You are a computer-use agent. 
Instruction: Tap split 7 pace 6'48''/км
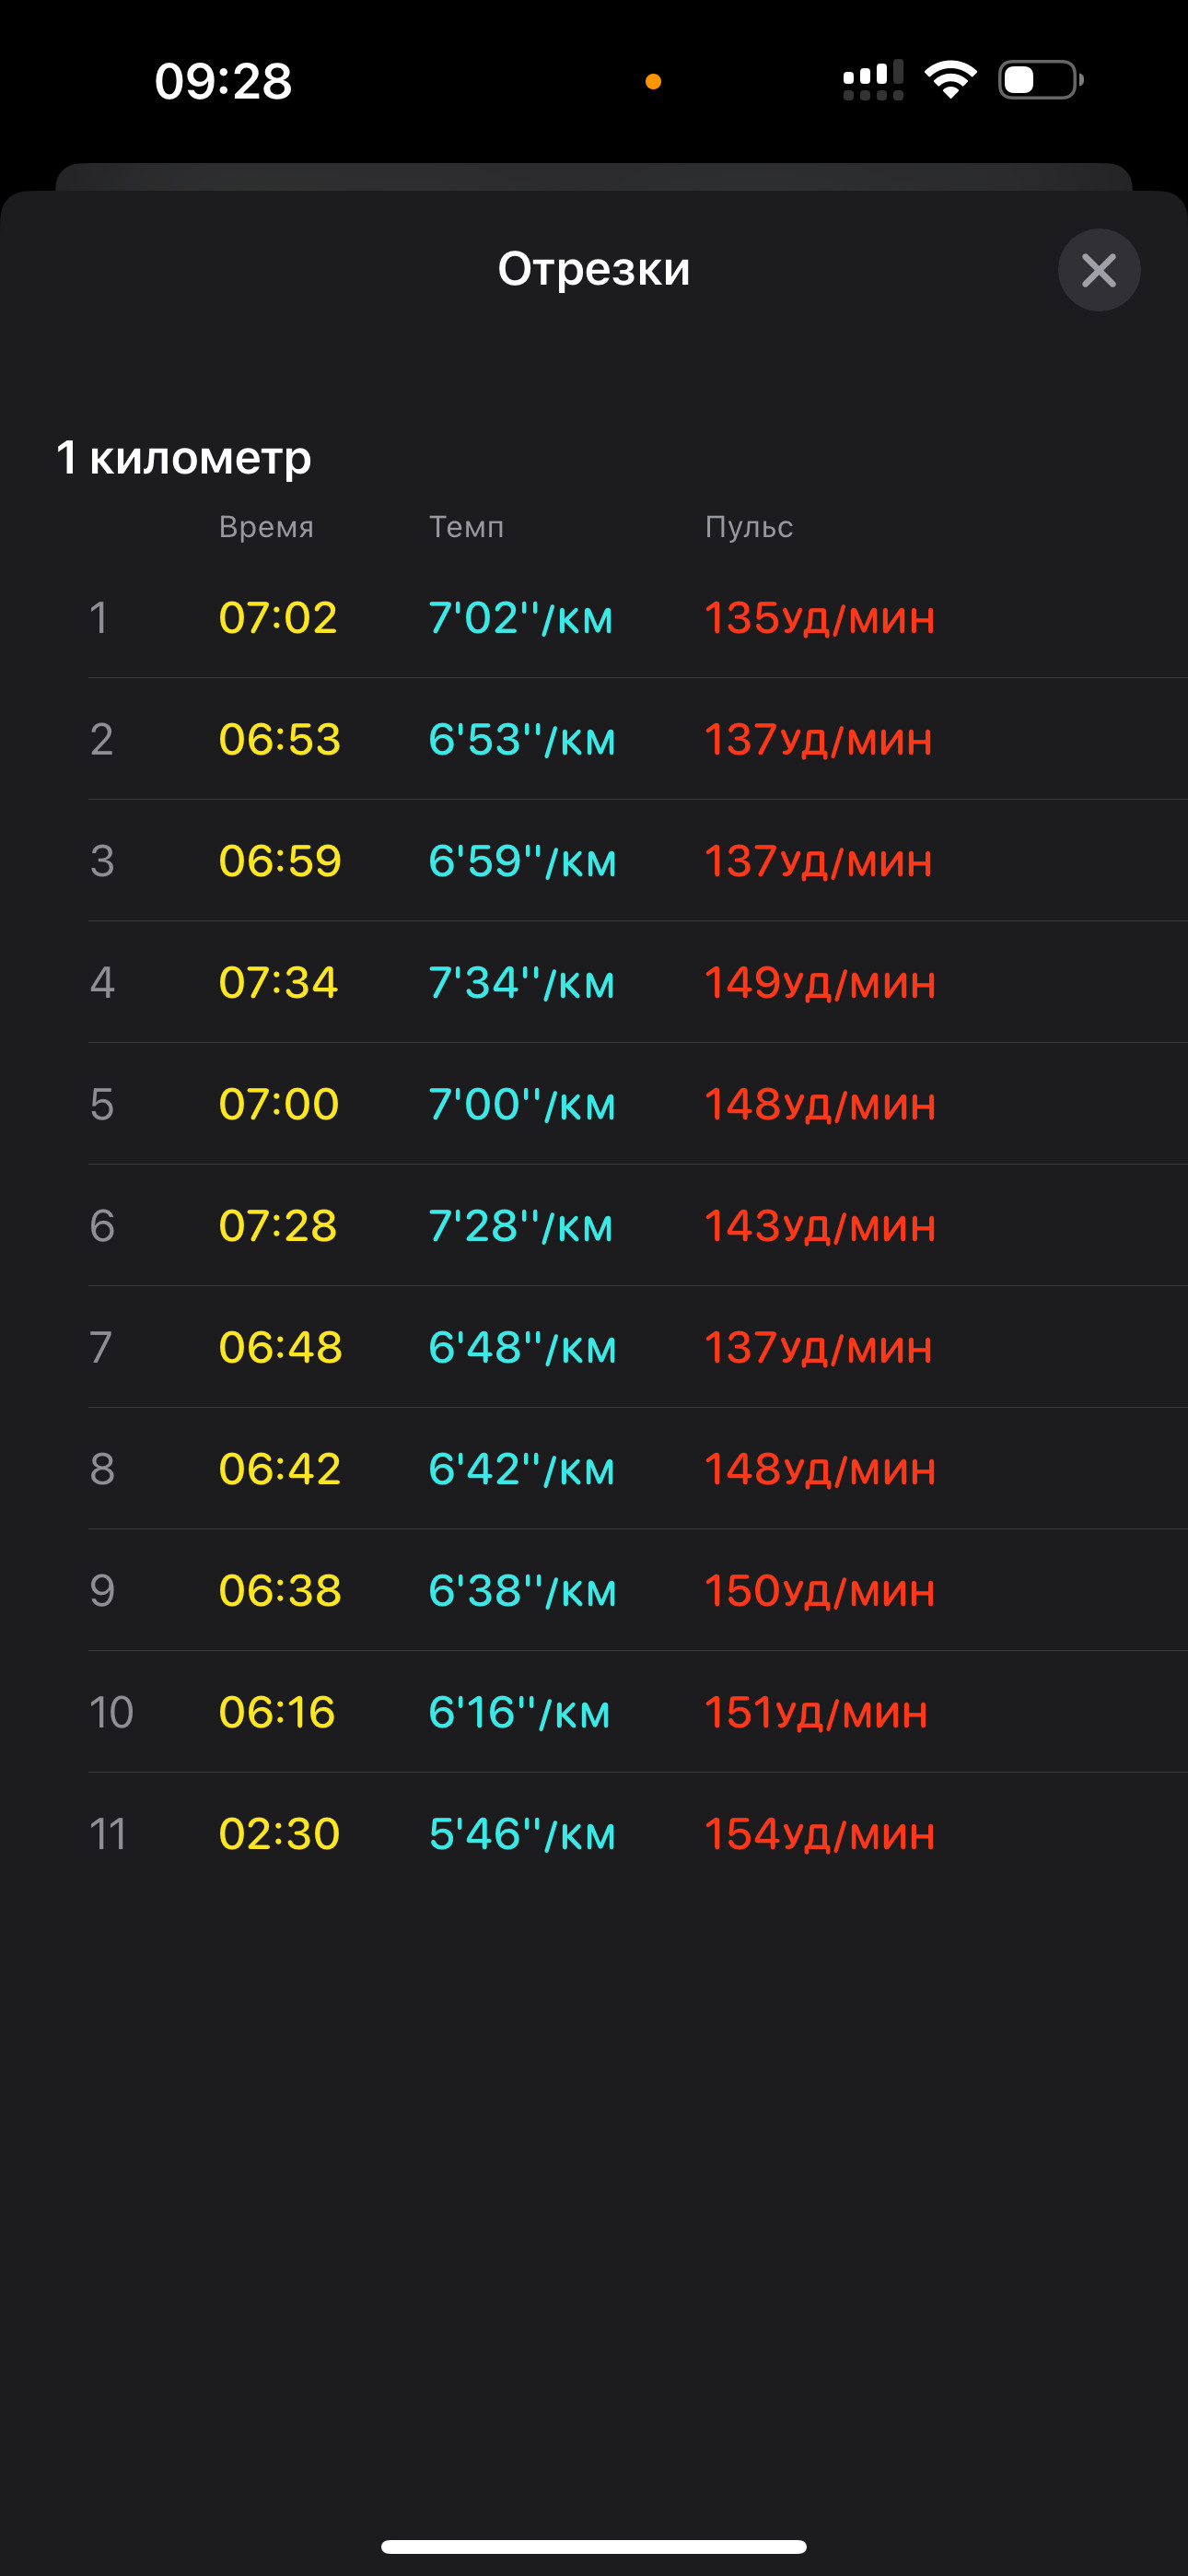[522, 1348]
